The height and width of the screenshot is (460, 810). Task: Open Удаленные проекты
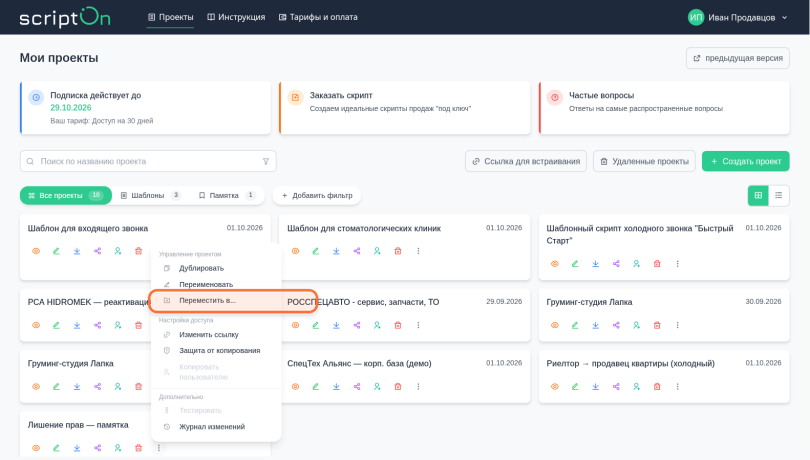click(x=644, y=161)
